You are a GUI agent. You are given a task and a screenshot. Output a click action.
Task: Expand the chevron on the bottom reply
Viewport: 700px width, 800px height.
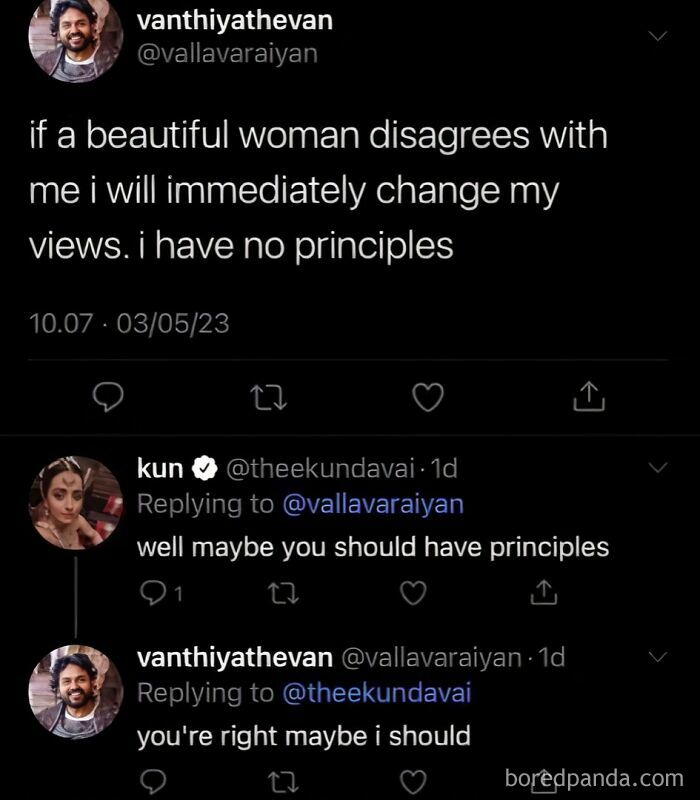[x=658, y=658]
